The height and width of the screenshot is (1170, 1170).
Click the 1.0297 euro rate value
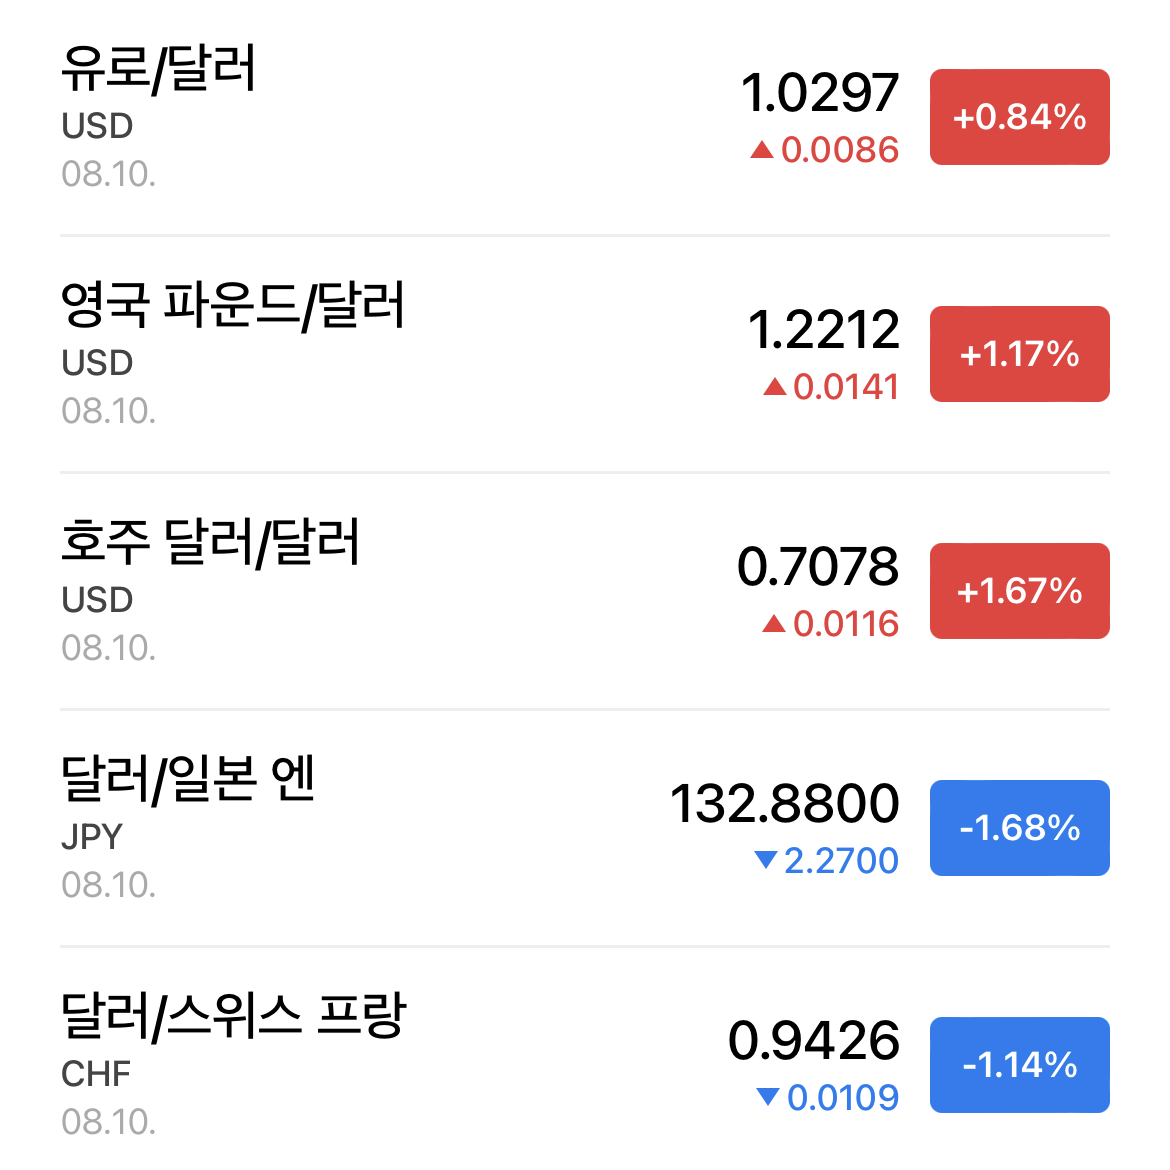click(820, 93)
